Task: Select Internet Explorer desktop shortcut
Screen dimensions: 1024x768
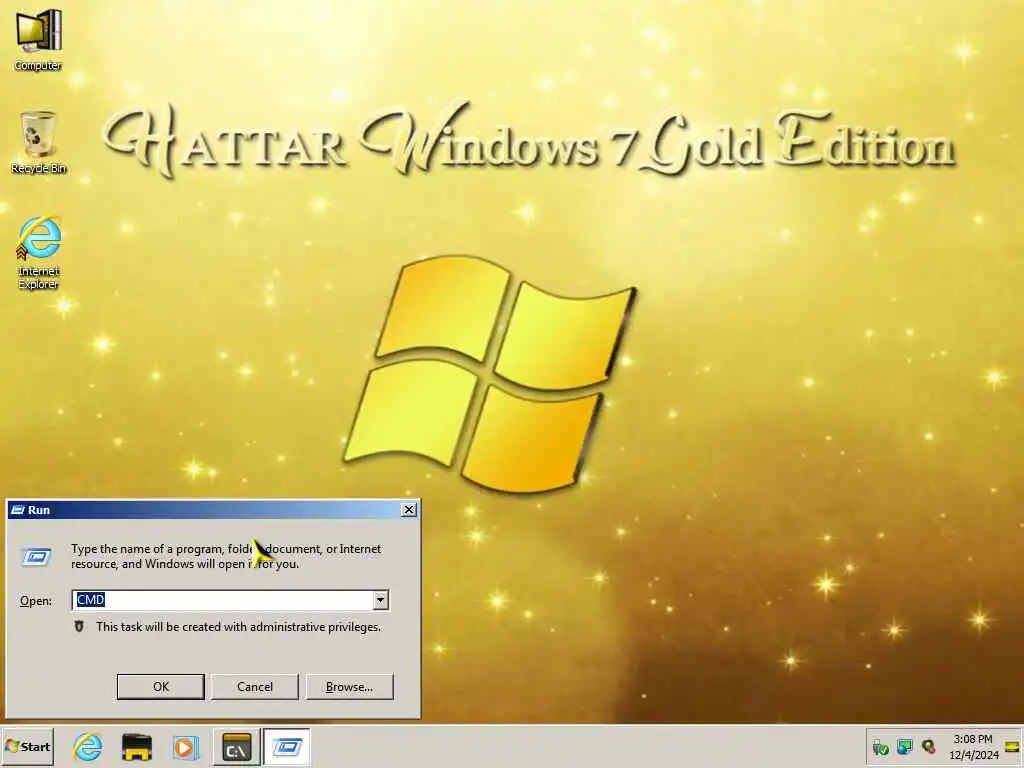Action: click(39, 252)
